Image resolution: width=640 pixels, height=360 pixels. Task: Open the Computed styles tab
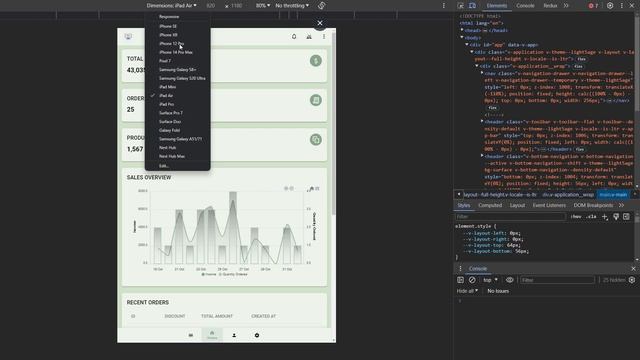pos(490,205)
